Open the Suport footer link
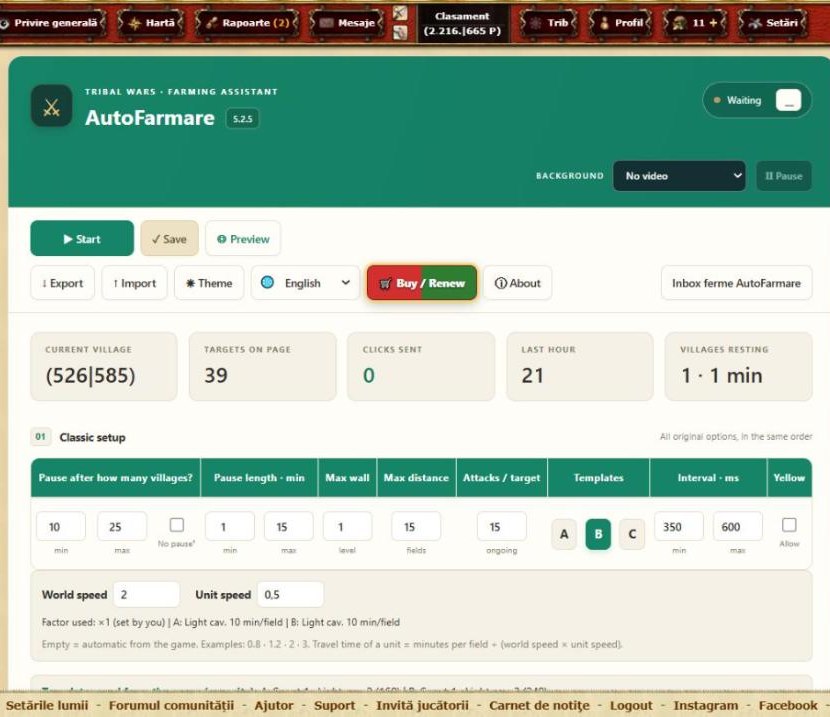 [335, 705]
